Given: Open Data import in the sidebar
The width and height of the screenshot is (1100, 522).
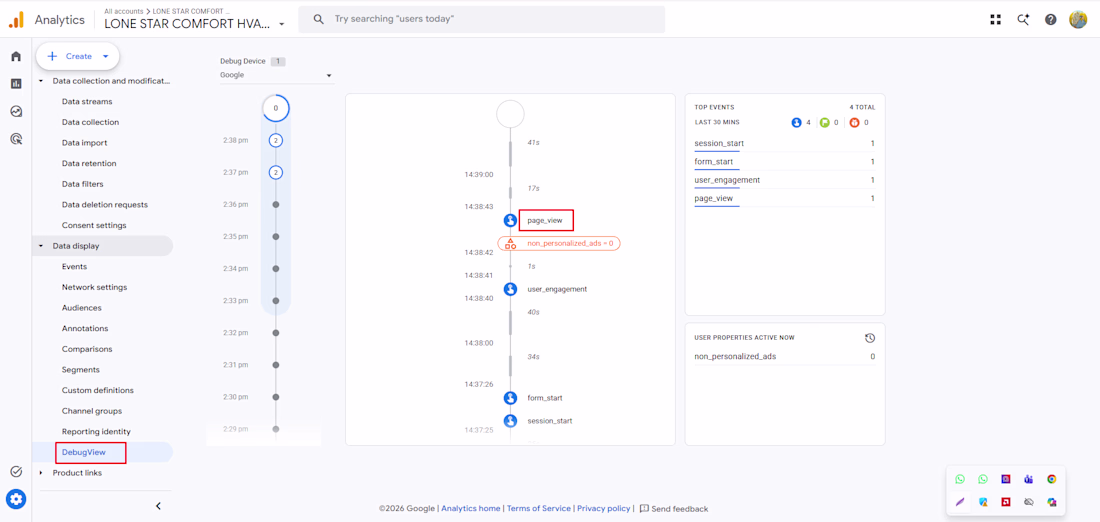Looking at the screenshot, I should point(84,143).
